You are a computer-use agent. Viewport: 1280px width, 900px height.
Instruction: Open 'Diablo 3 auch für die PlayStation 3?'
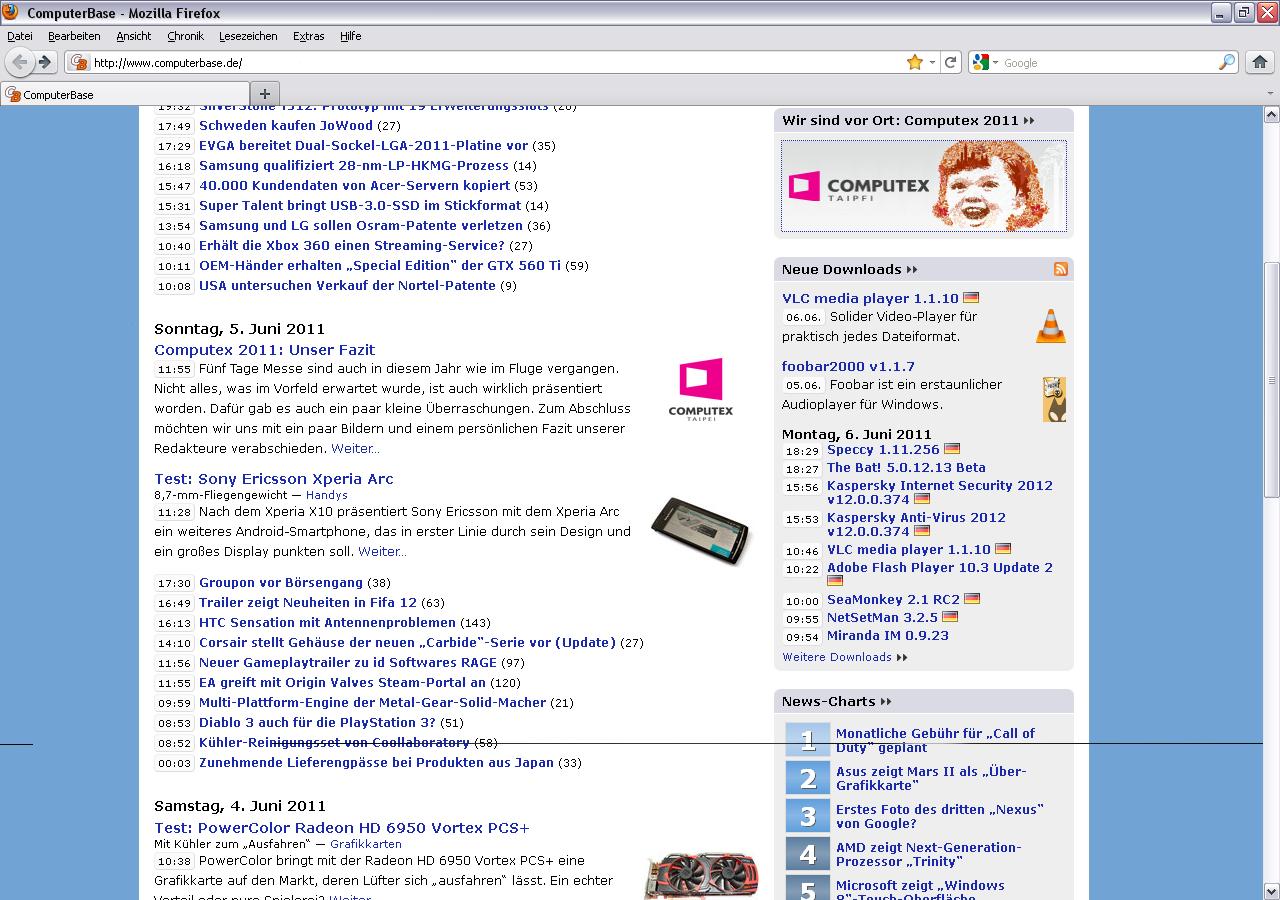coord(317,723)
